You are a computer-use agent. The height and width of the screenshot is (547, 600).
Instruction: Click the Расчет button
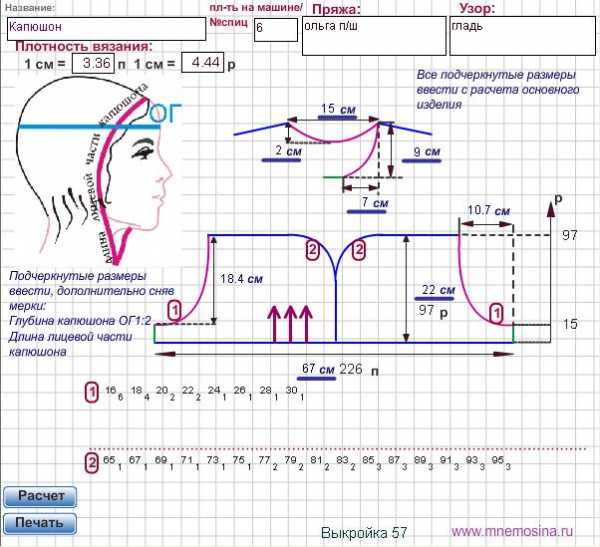(x=40, y=496)
